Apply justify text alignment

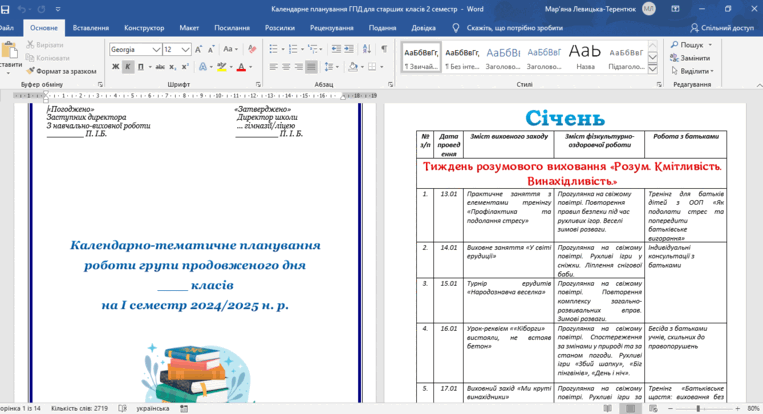click(311, 67)
